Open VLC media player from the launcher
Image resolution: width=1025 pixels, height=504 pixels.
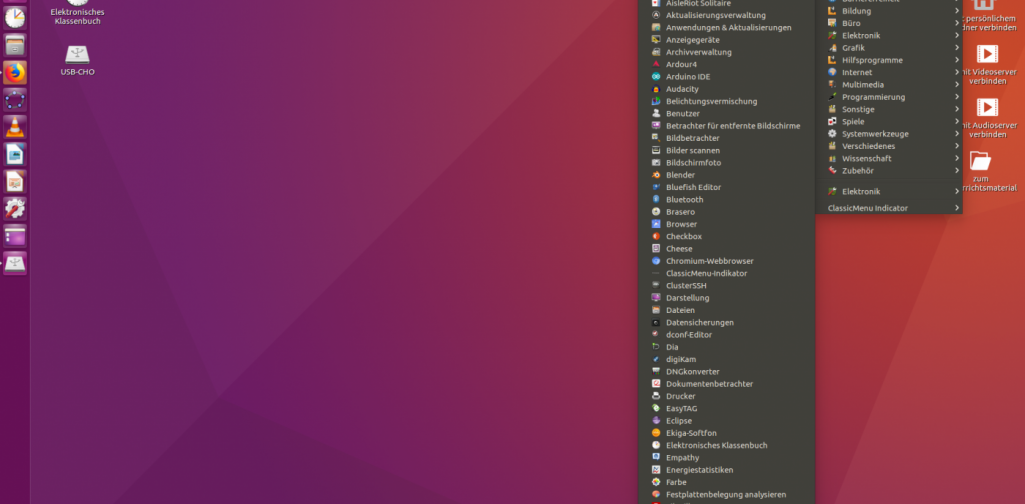pyautogui.click(x=15, y=127)
